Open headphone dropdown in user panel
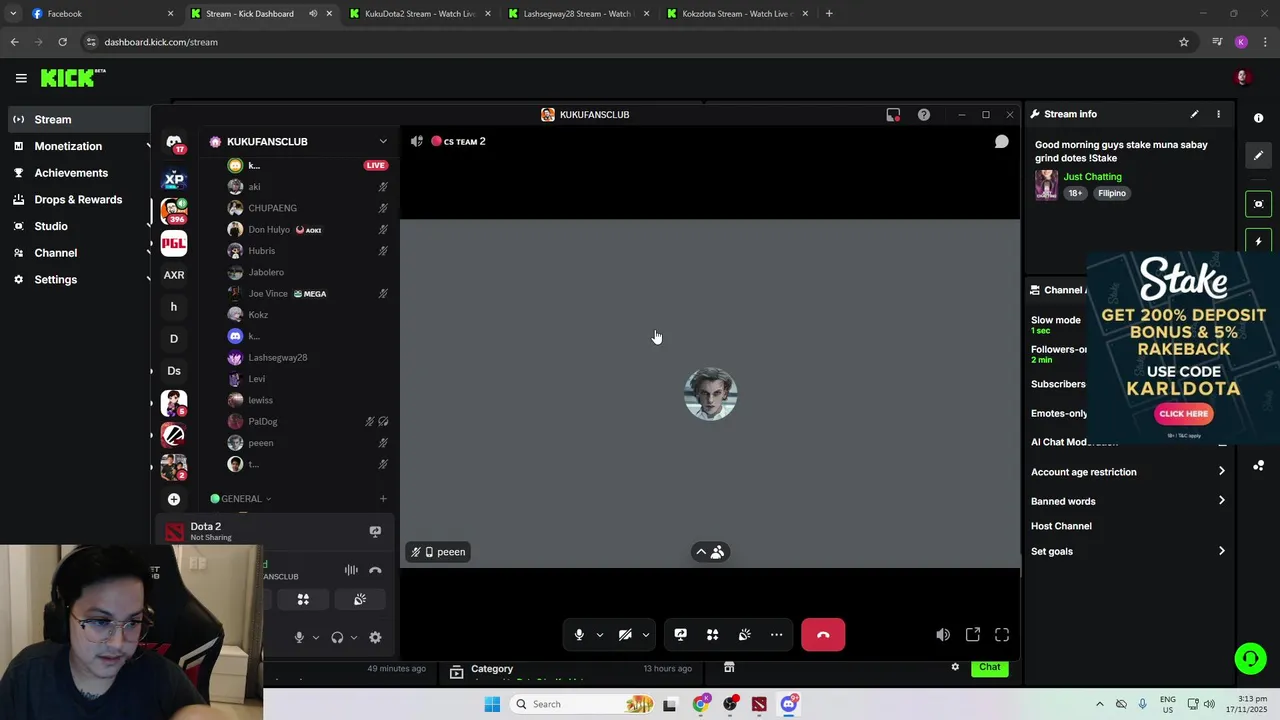This screenshot has width=1280, height=720. [x=353, y=637]
